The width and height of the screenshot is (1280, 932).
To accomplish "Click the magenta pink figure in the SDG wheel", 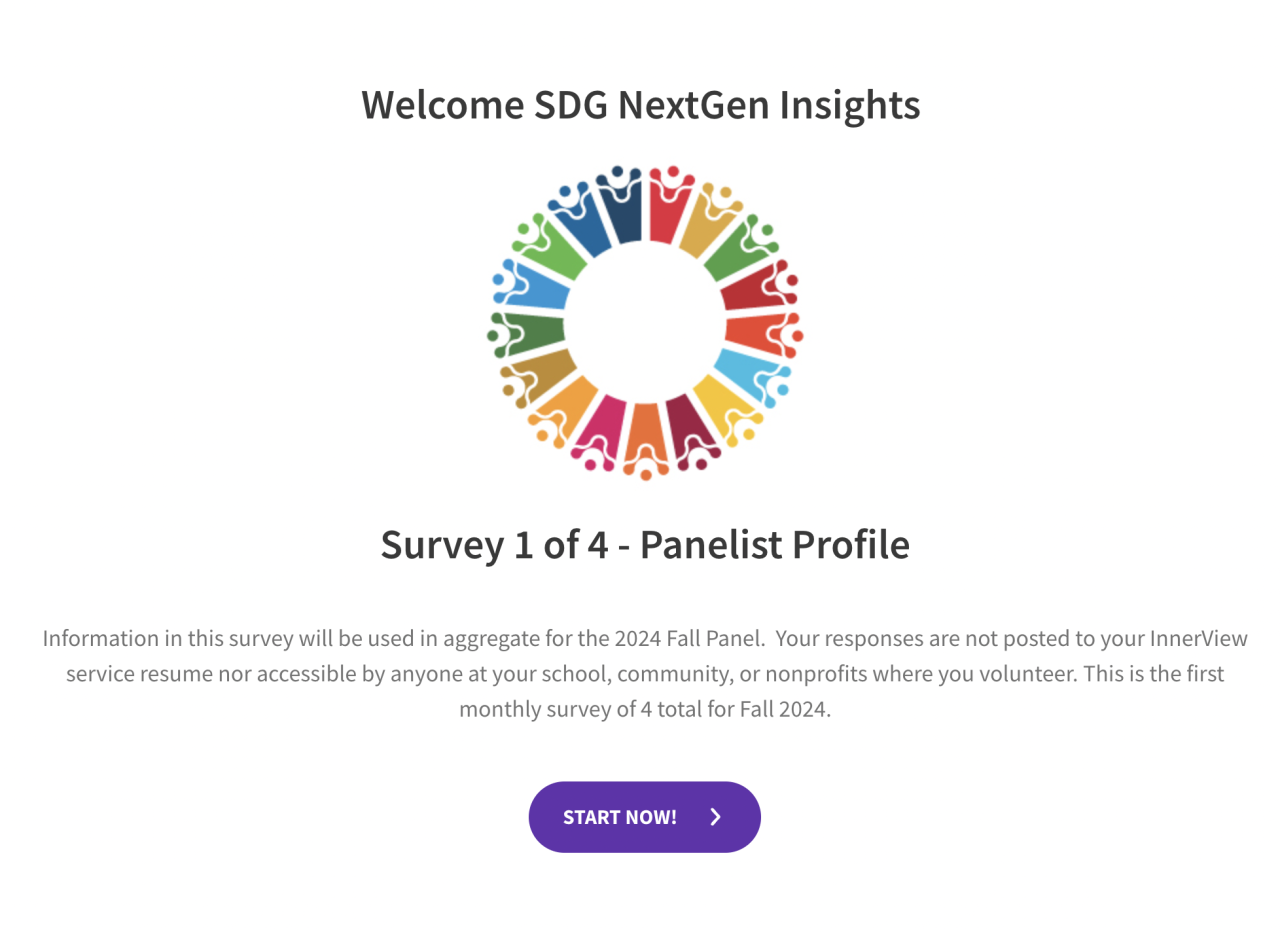I will click(605, 430).
